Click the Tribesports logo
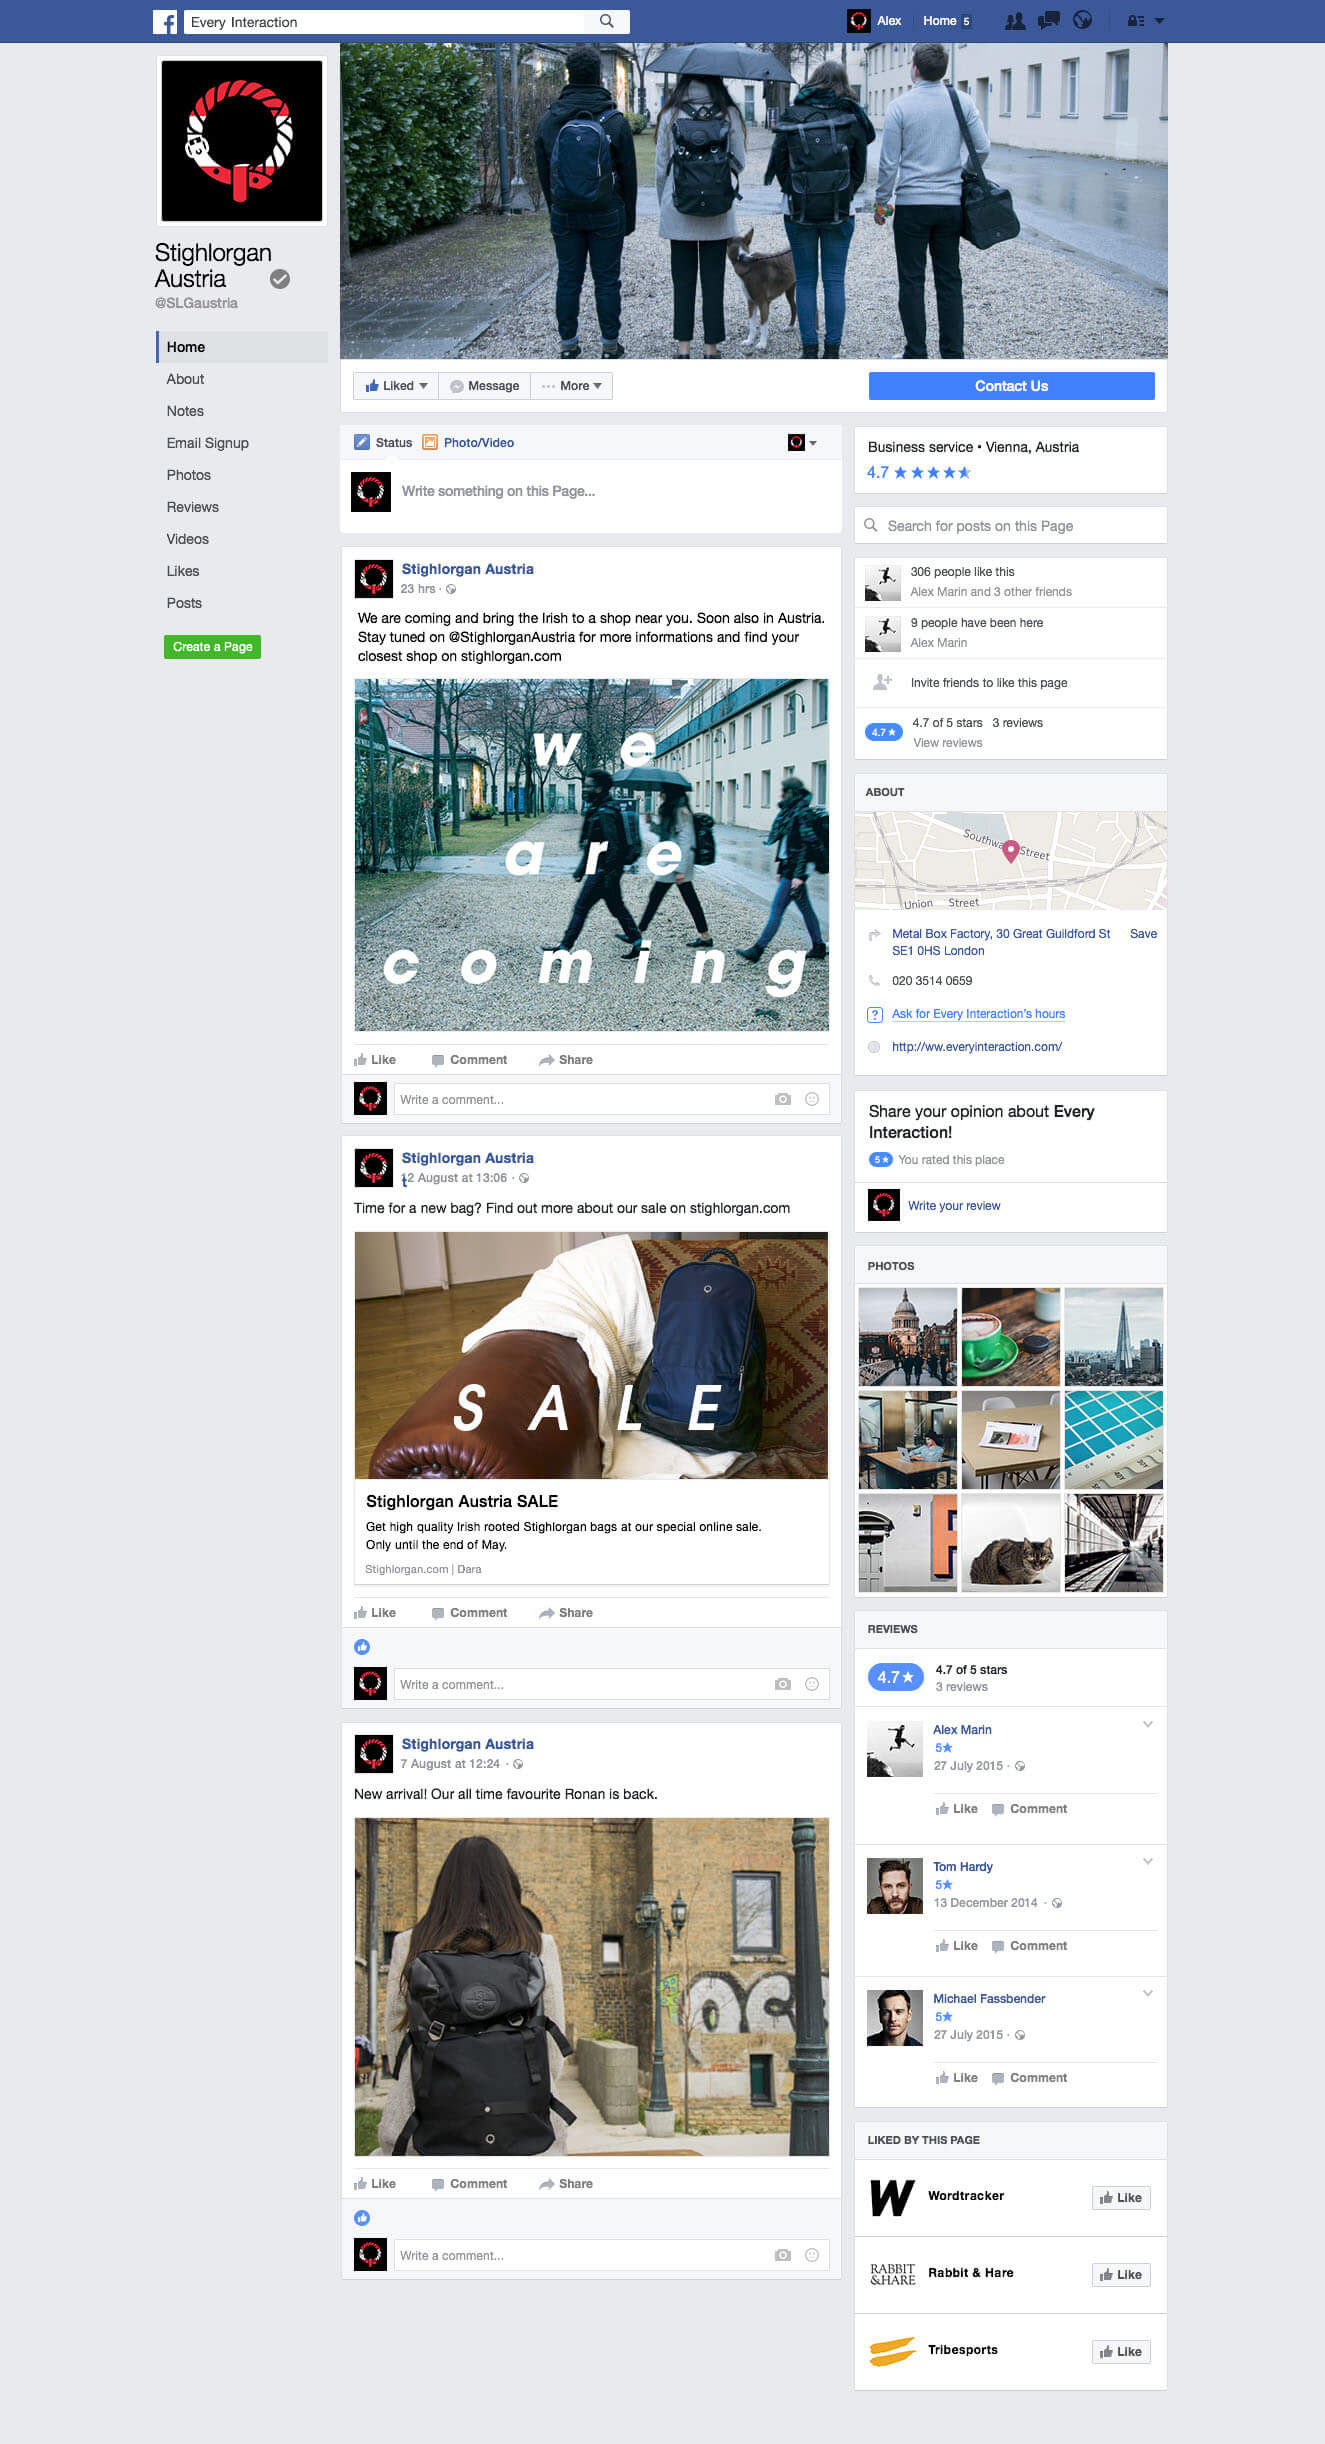This screenshot has height=2444, width=1325. point(892,2351)
